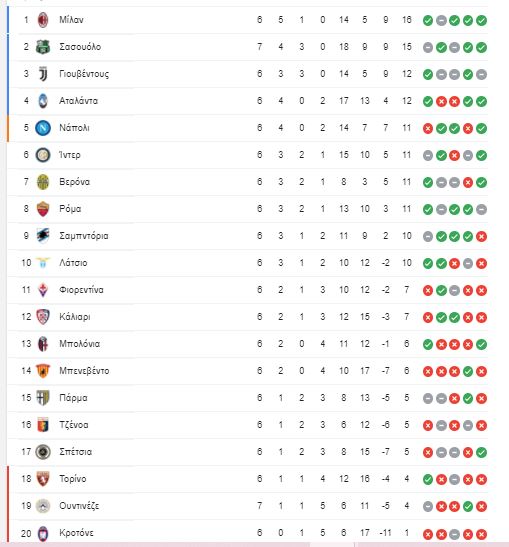Screen dimensions: 509x547
Task: Click Τορίνο's green win result icon
Action: pos(428,480)
